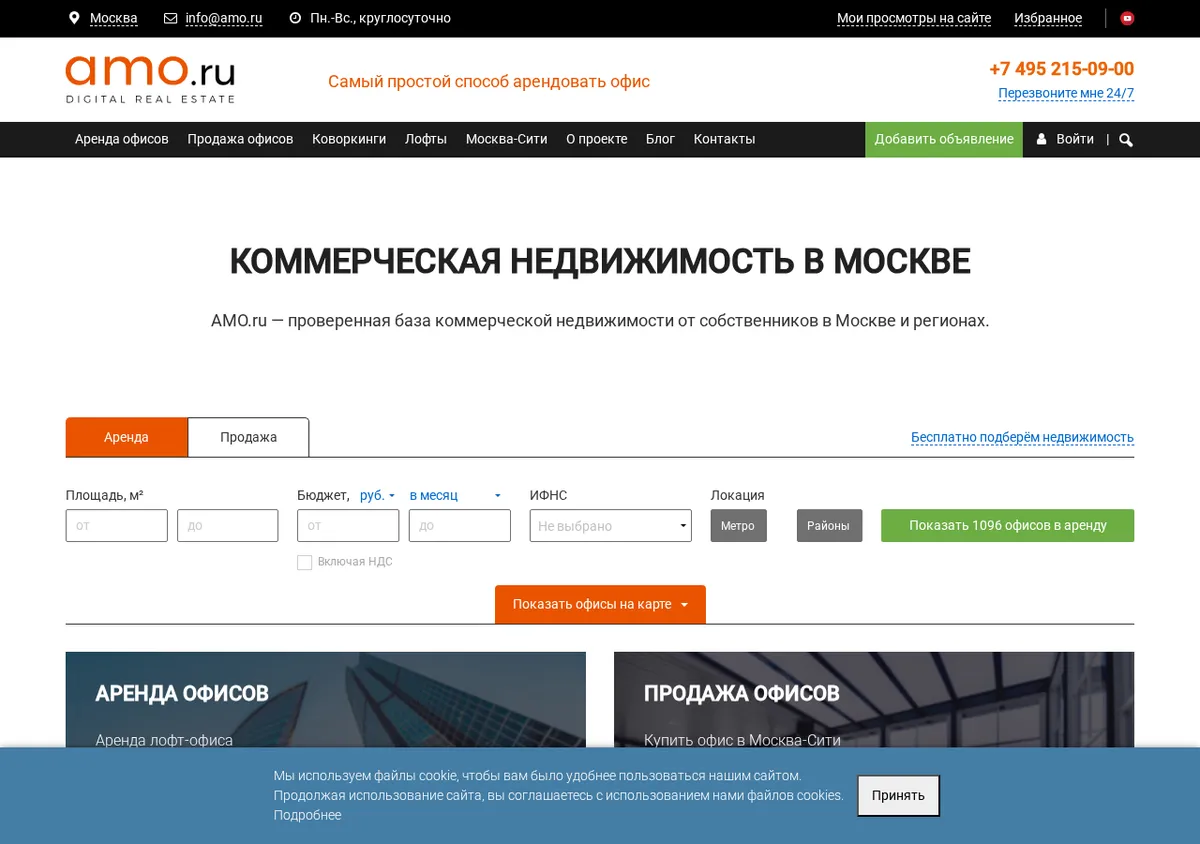1200x844 pixels.
Task: Click the envelope icon beside info@amo.ru
Action: tap(170, 18)
